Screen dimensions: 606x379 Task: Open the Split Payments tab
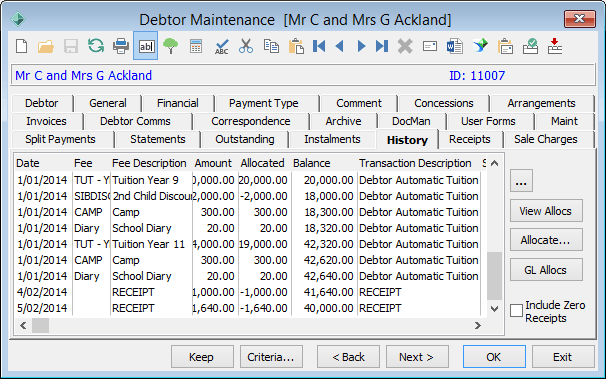pos(60,139)
